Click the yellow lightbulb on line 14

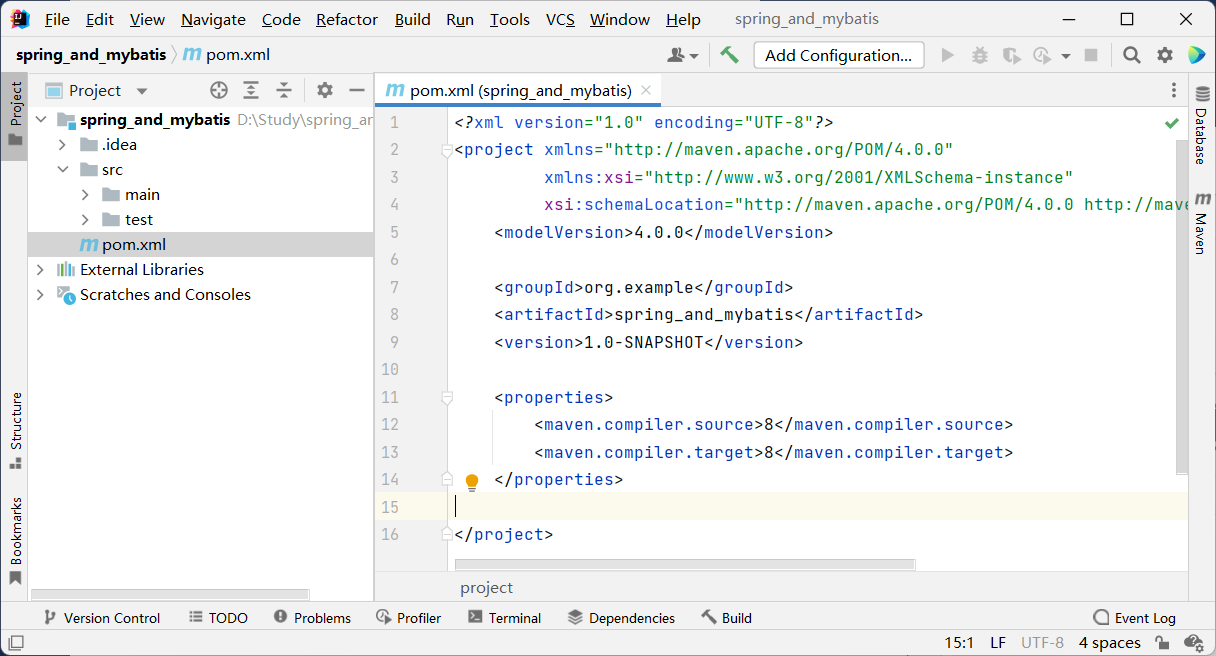(472, 483)
